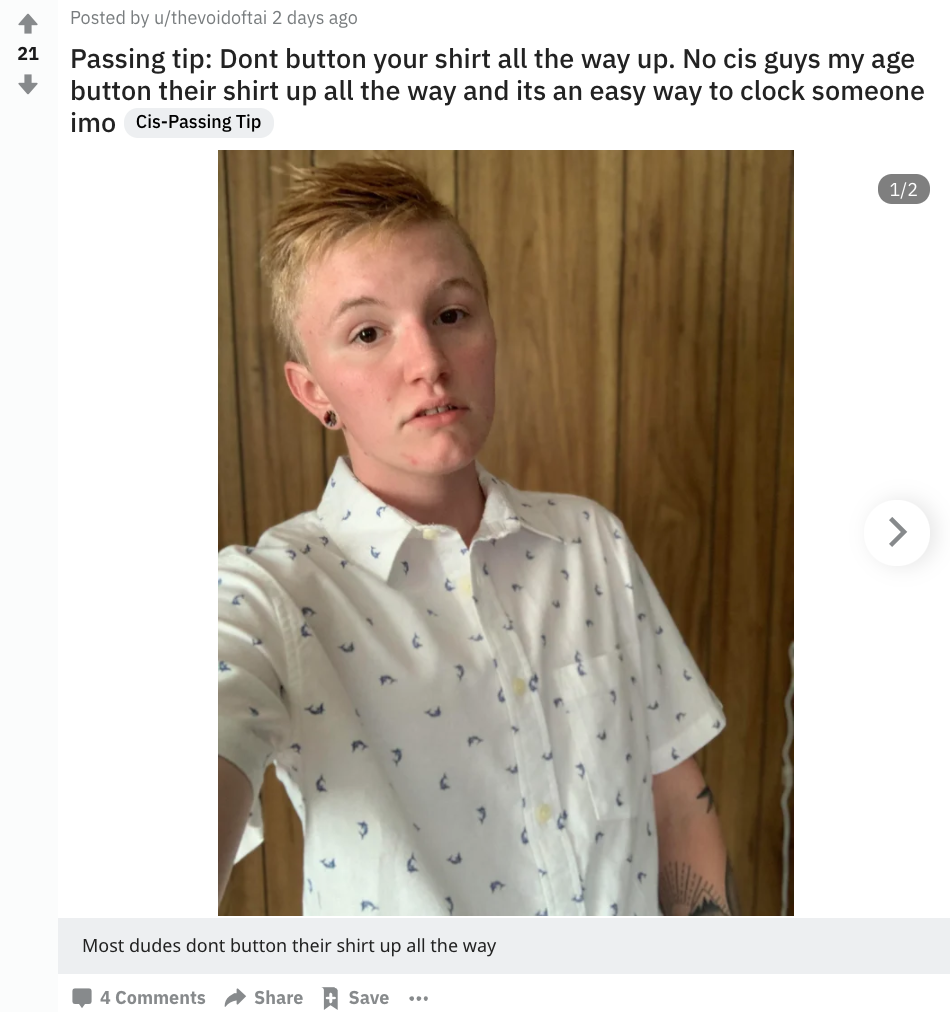The height and width of the screenshot is (1012, 950).
Task: Open the '4 Comments' label
Action: tap(152, 998)
